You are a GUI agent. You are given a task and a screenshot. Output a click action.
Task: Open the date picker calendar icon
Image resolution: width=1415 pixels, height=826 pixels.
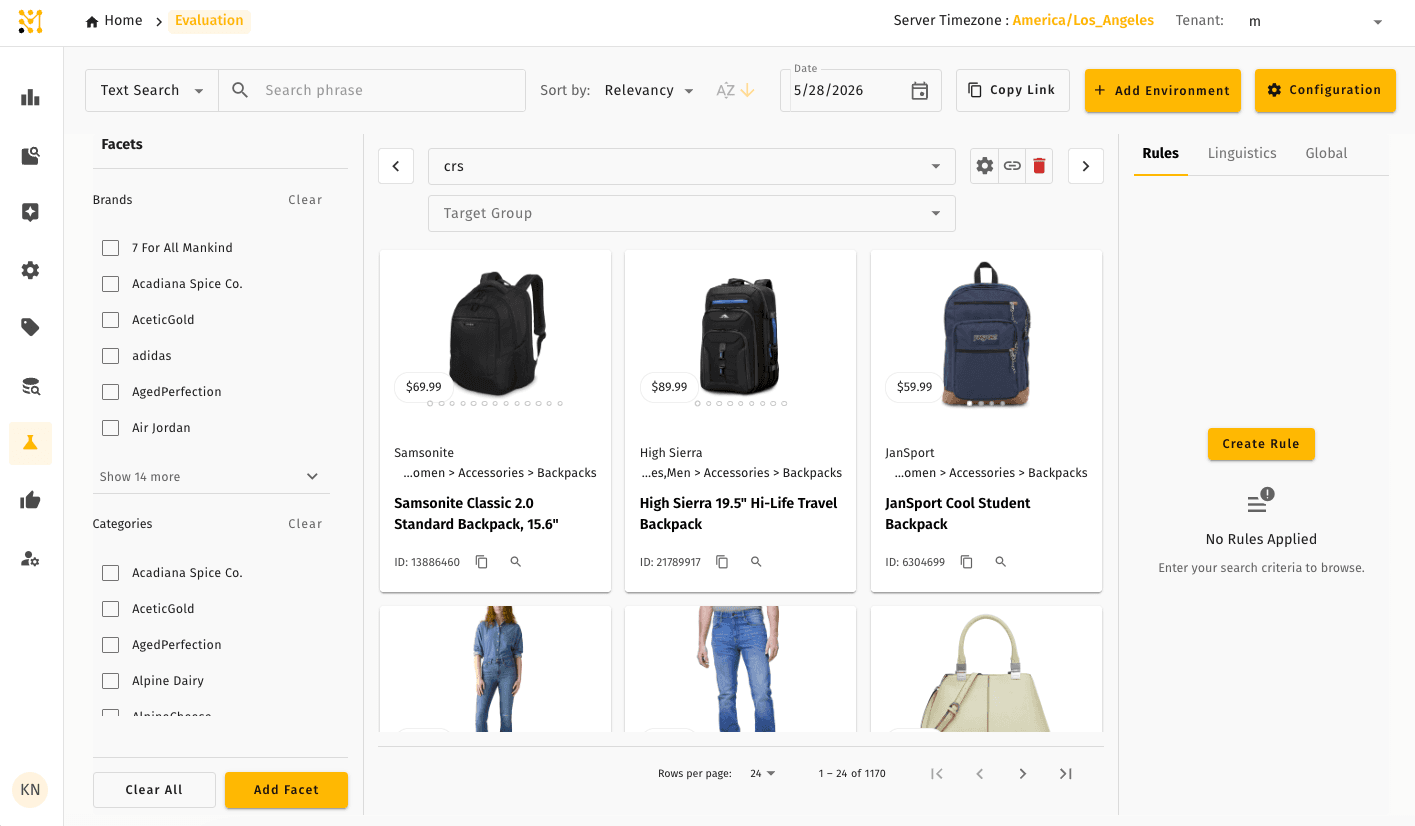920,91
